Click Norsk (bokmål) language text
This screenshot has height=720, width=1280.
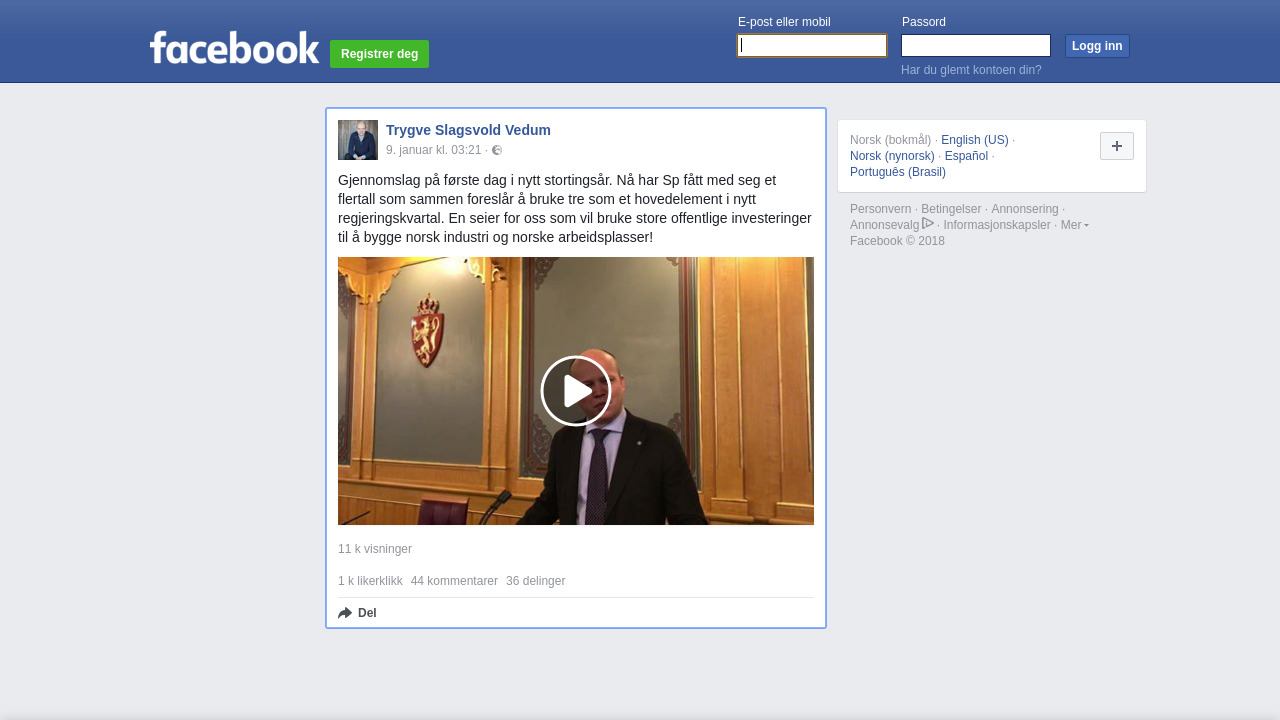(891, 140)
